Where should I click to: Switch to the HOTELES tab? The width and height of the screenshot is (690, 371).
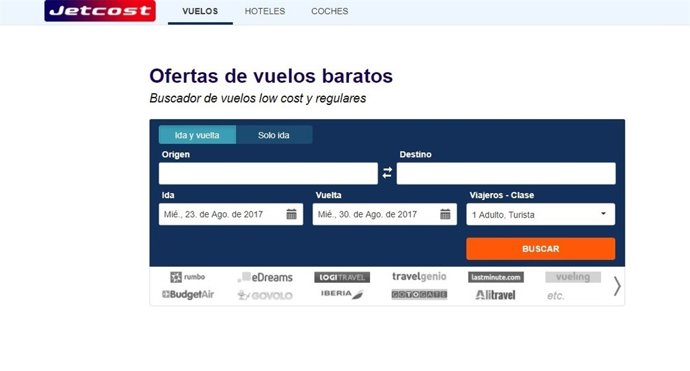tap(265, 11)
